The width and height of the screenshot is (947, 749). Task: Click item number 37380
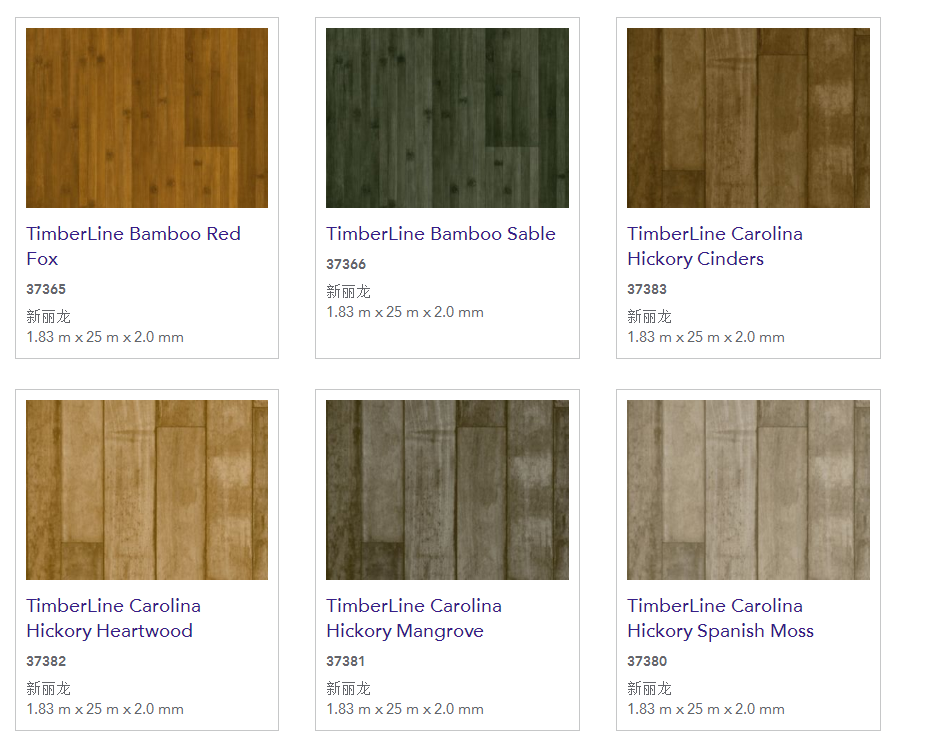click(x=647, y=662)
